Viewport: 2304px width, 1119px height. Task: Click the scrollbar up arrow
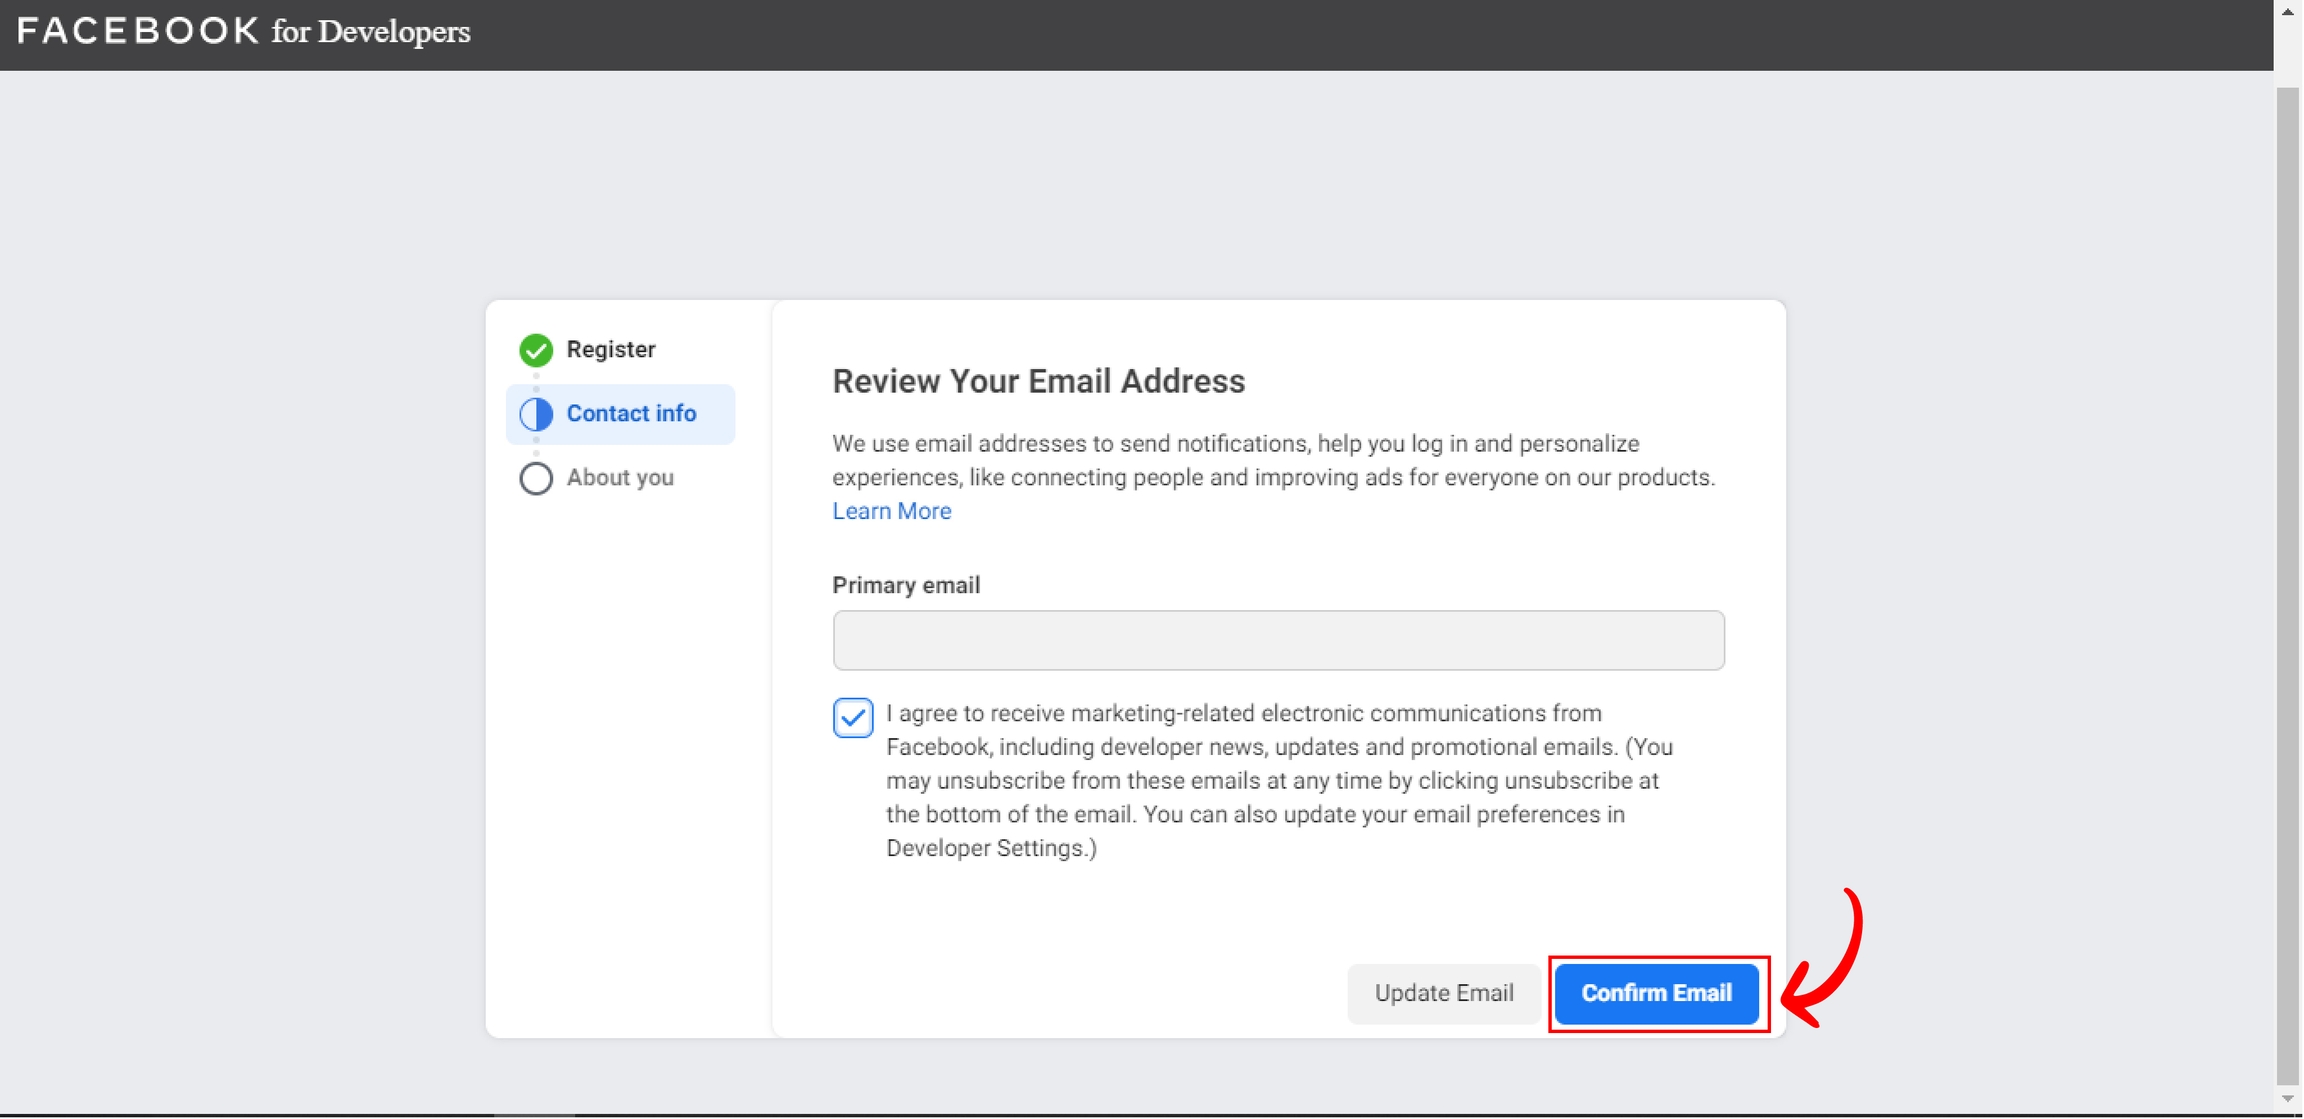click(x=2287, y=11)
